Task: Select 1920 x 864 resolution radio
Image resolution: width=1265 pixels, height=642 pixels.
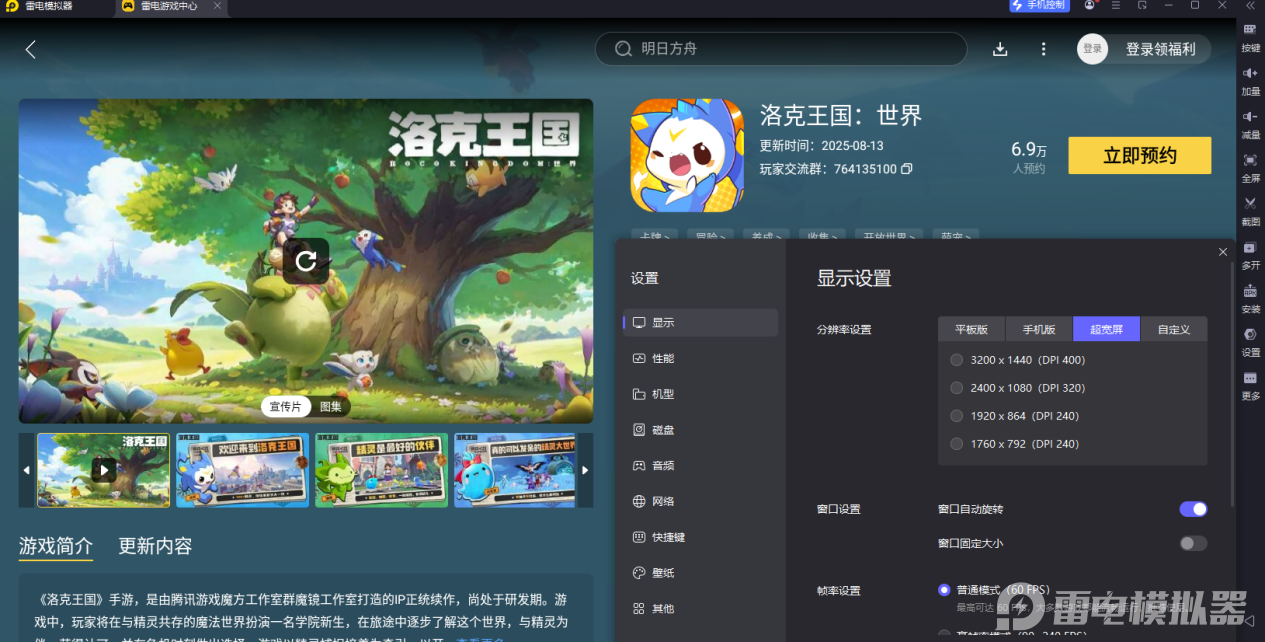Action: (957, 416)
